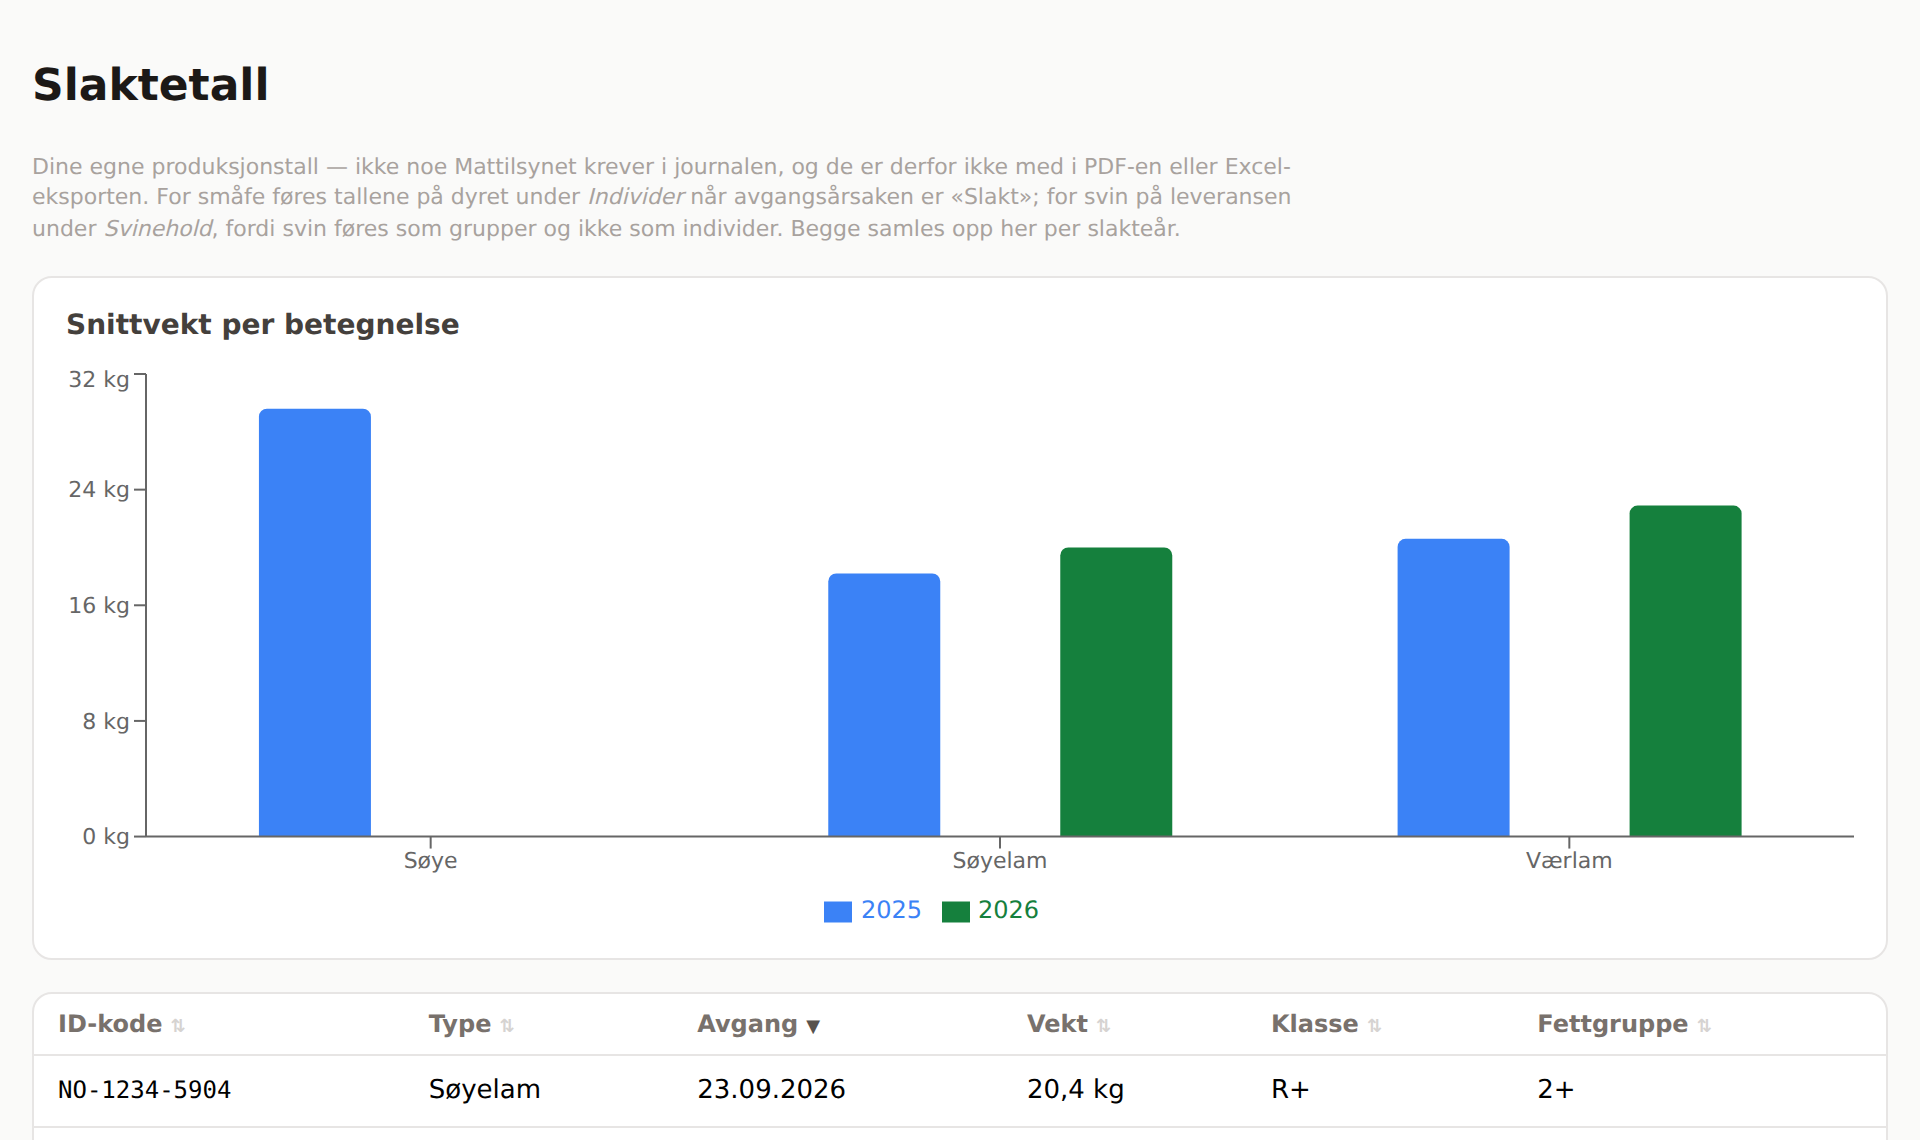Viewport: 1920px width, 1140px height.
Task: Sort table by Fettgruppe column
Action: [1624, 1024]
